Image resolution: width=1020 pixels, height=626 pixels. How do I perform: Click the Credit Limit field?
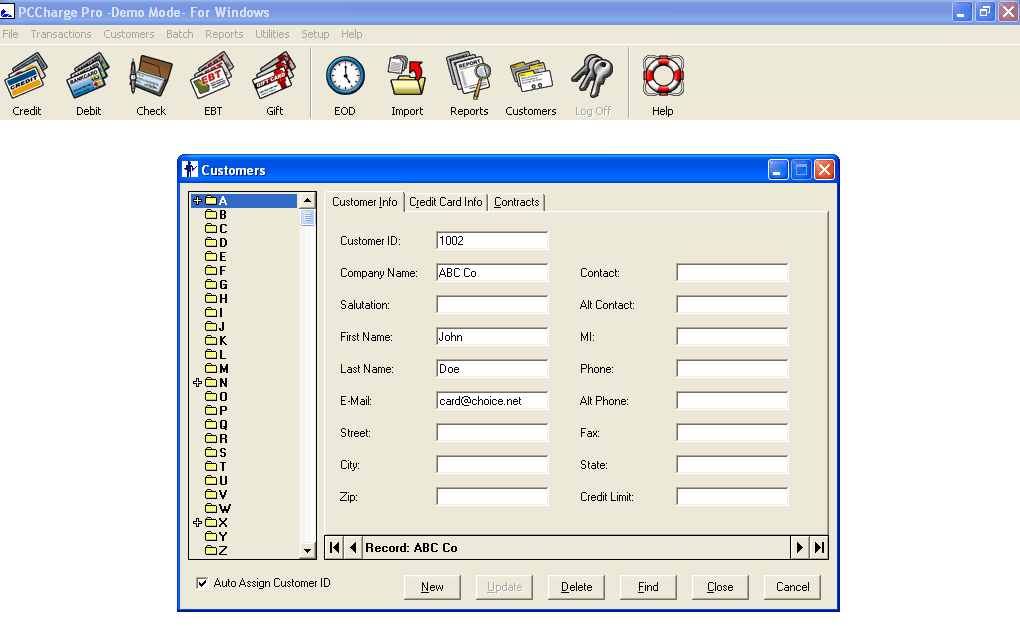click(x=732, y=497)
